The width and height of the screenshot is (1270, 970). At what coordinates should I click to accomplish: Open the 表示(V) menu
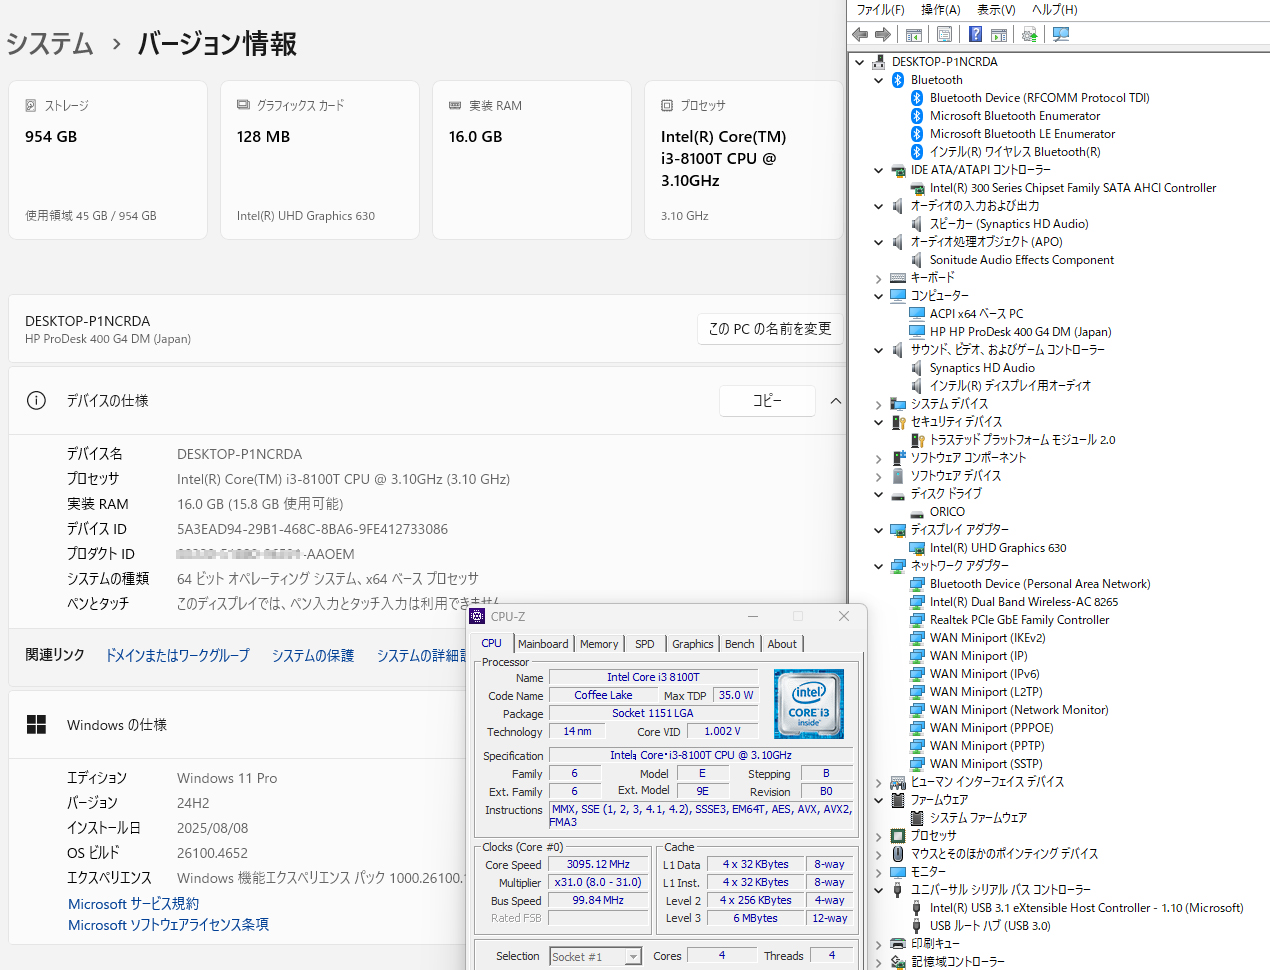pos(996,9)
